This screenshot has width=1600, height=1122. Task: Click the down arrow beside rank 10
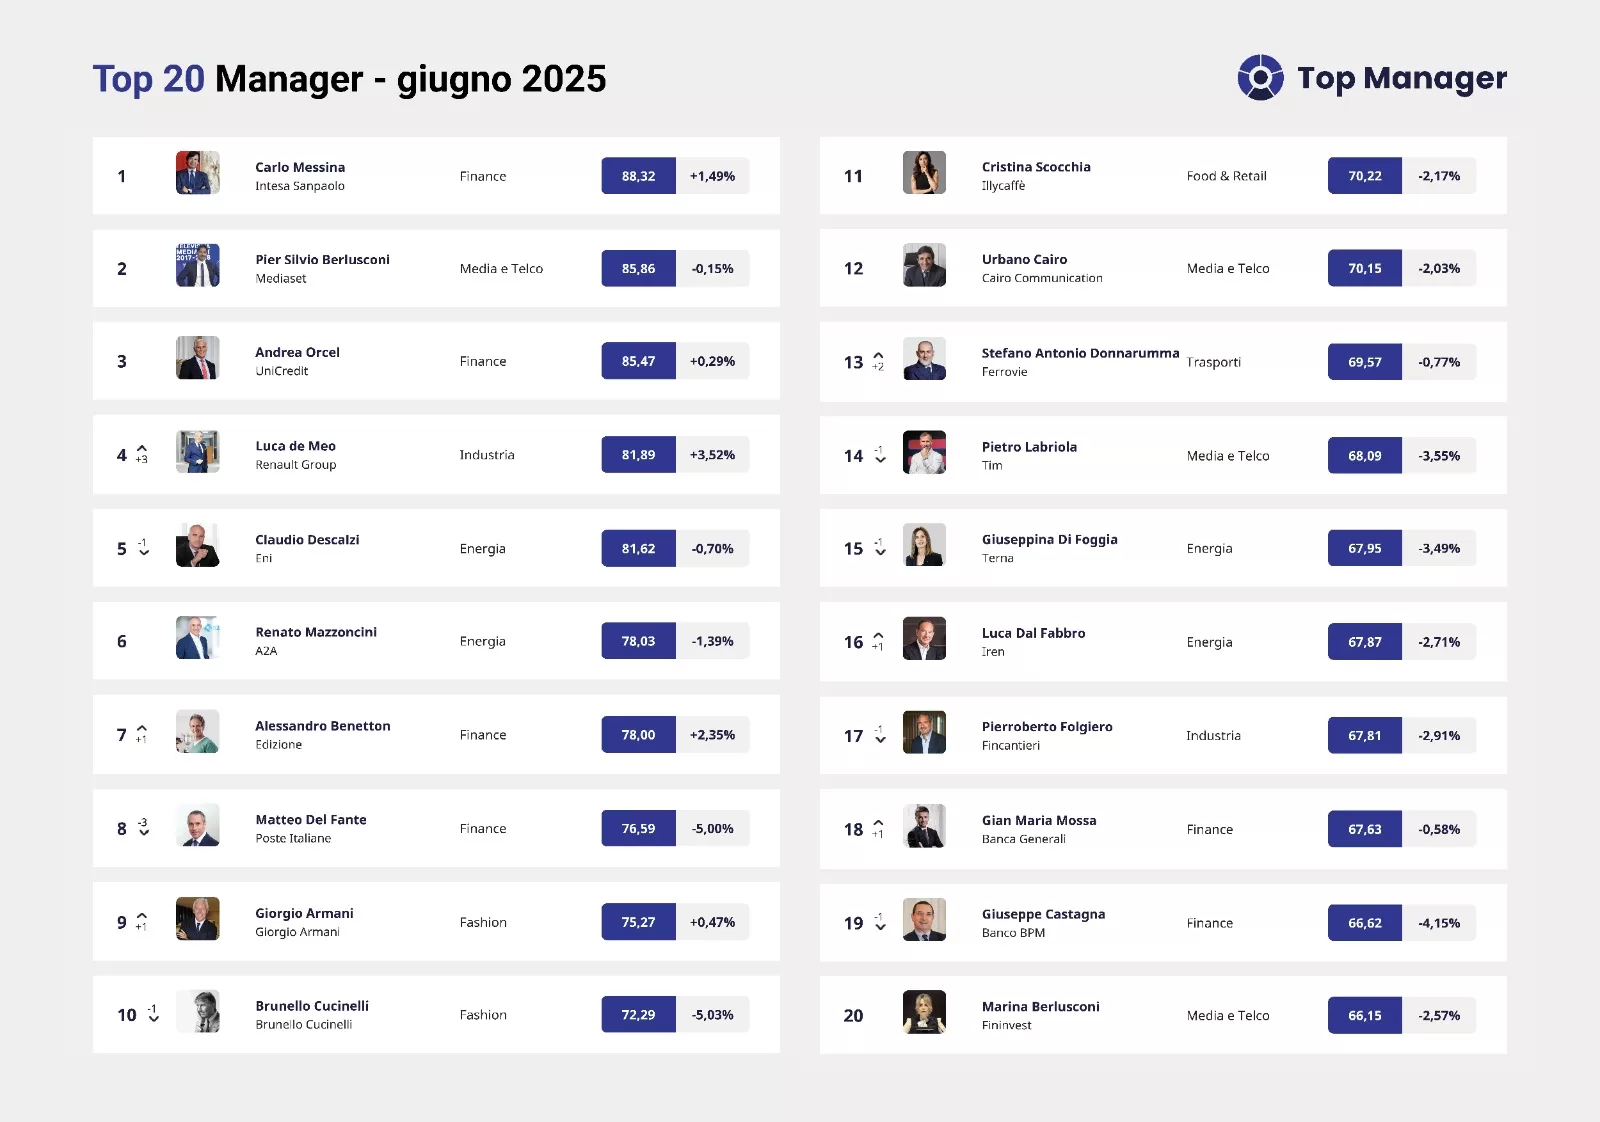(x=153, y=1018)
